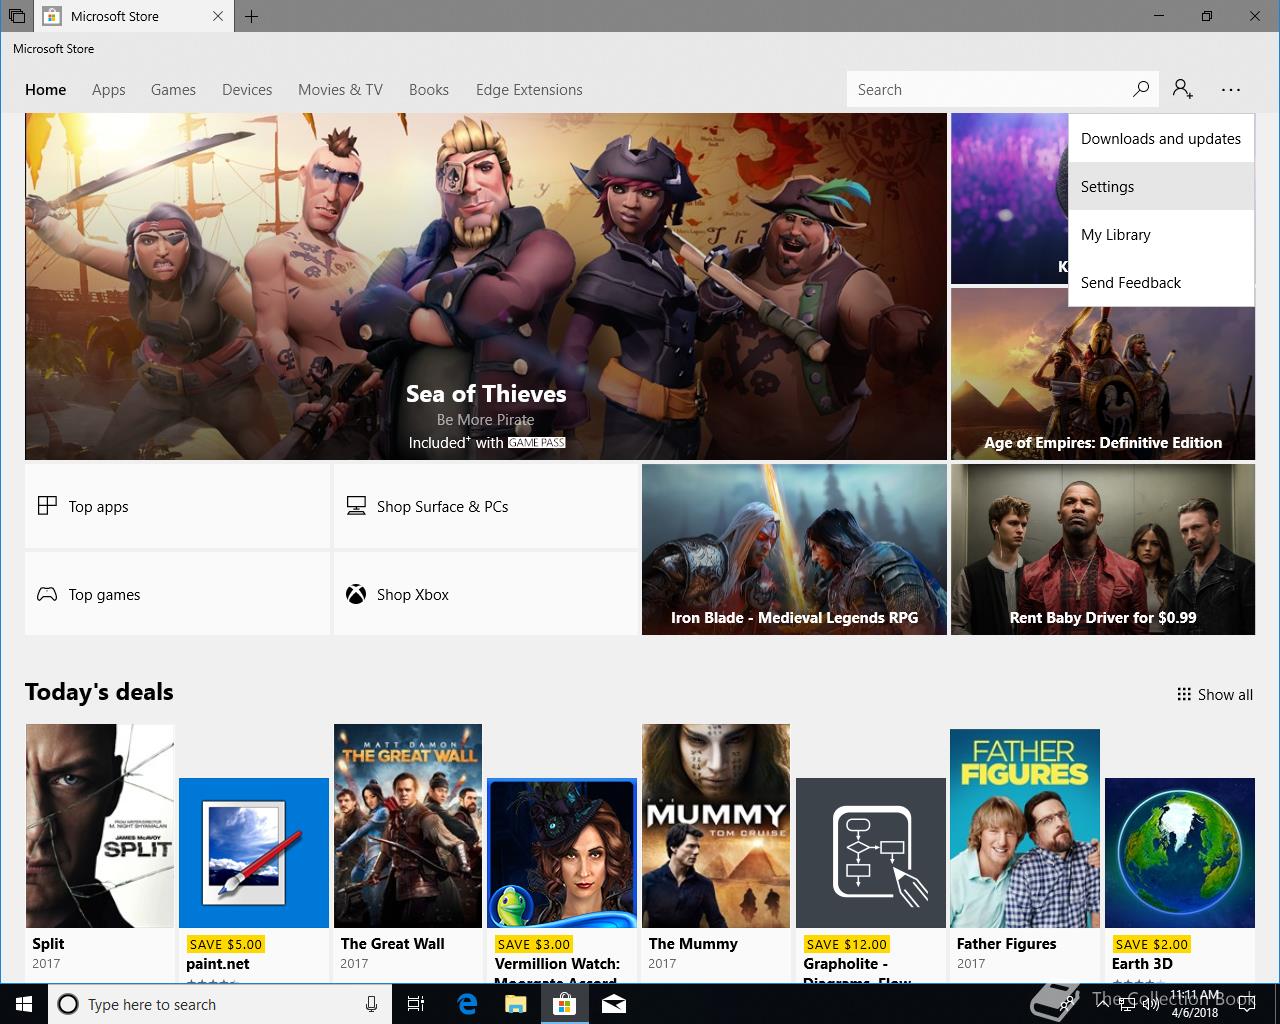Viewport: 1280px width, 1024px height.
Task: Click the Today's deals heading
Action: pos(99,692)
